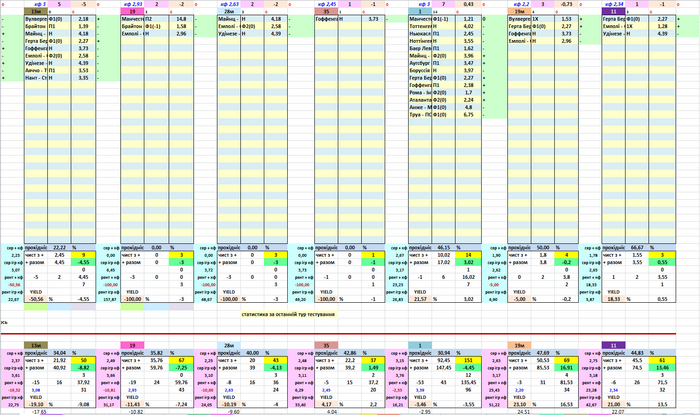This screenshot has width=700, height=415.
Task: Click the bottom total 22,07
Action: (618, 412)
